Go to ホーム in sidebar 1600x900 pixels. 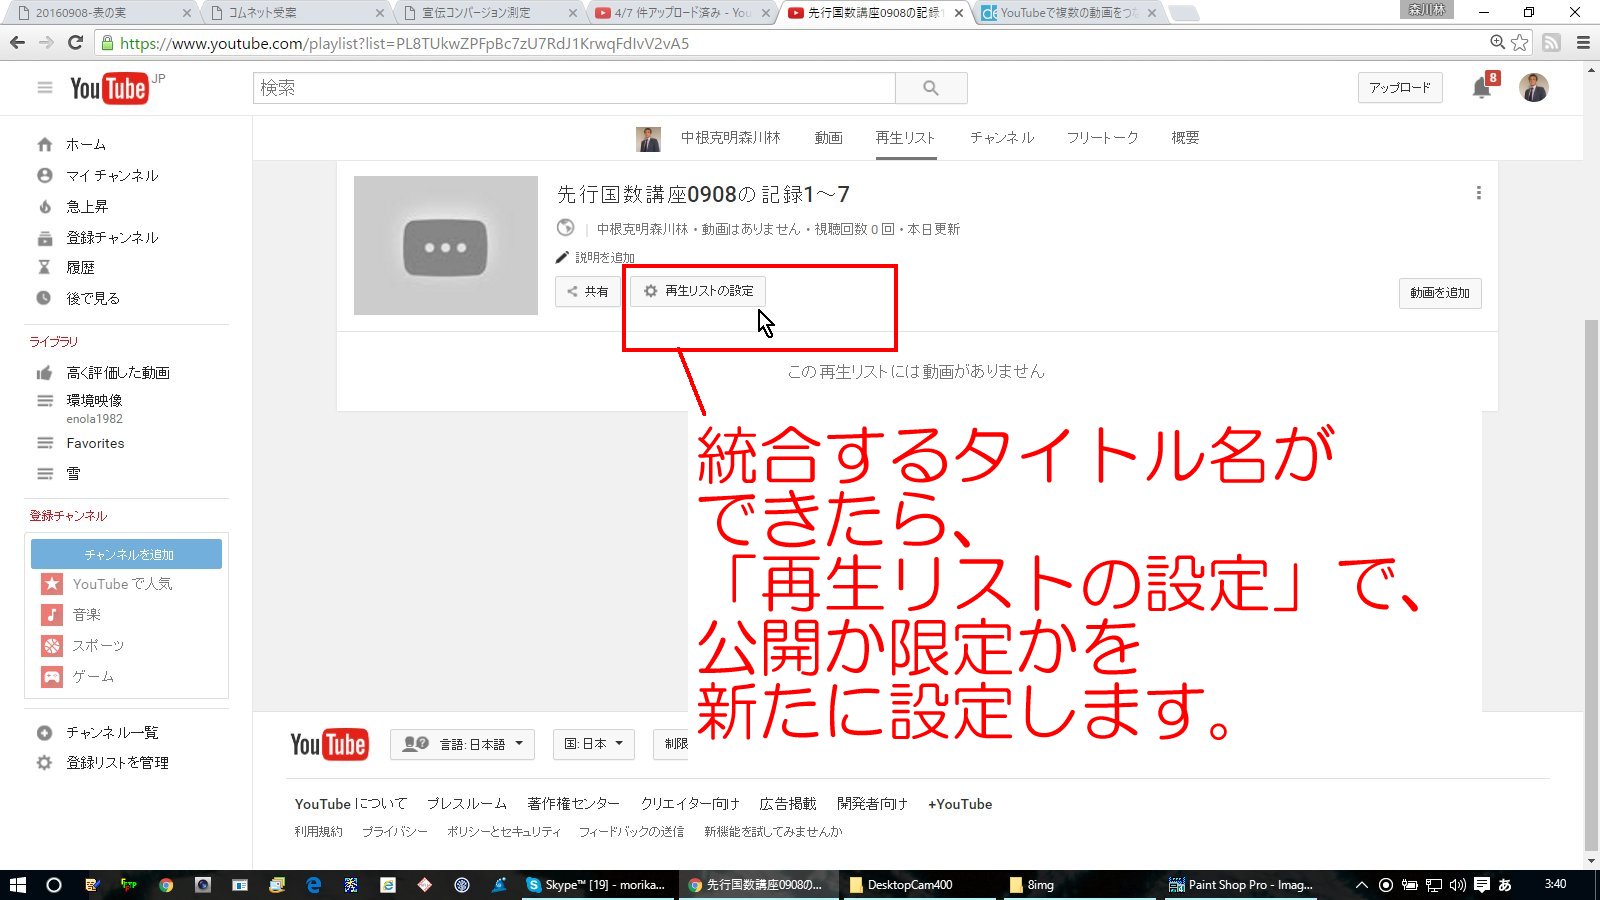pos(85,145)
